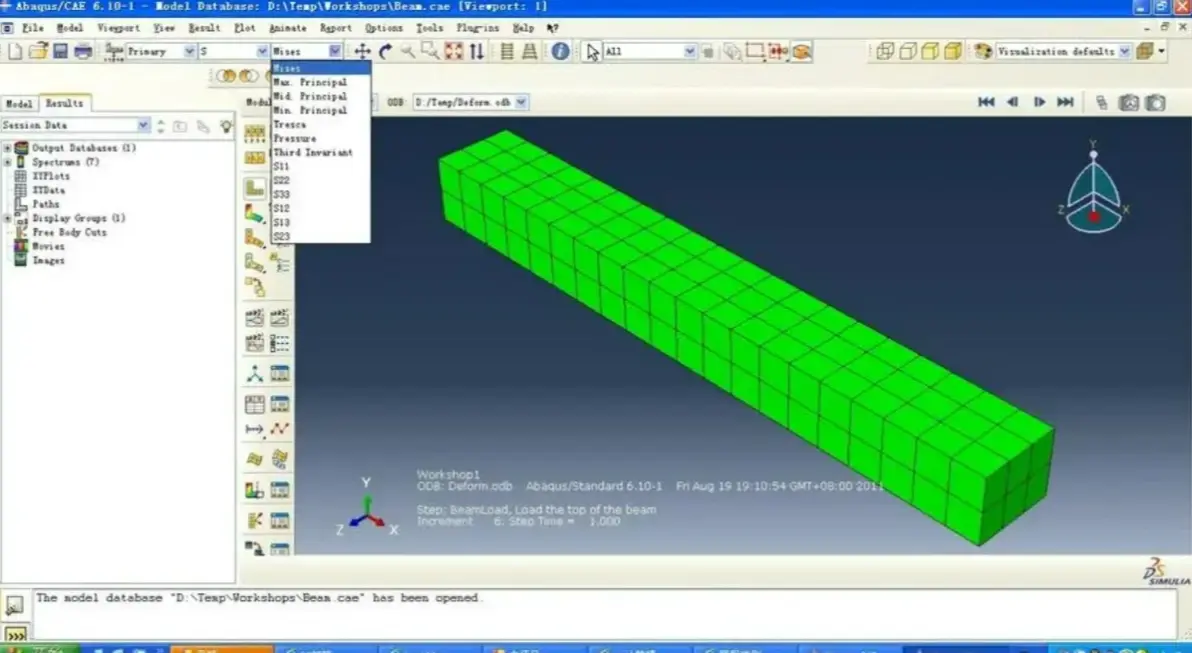Open the Result menu
This screenshot has height=653, width=1192.
(204, 28)
